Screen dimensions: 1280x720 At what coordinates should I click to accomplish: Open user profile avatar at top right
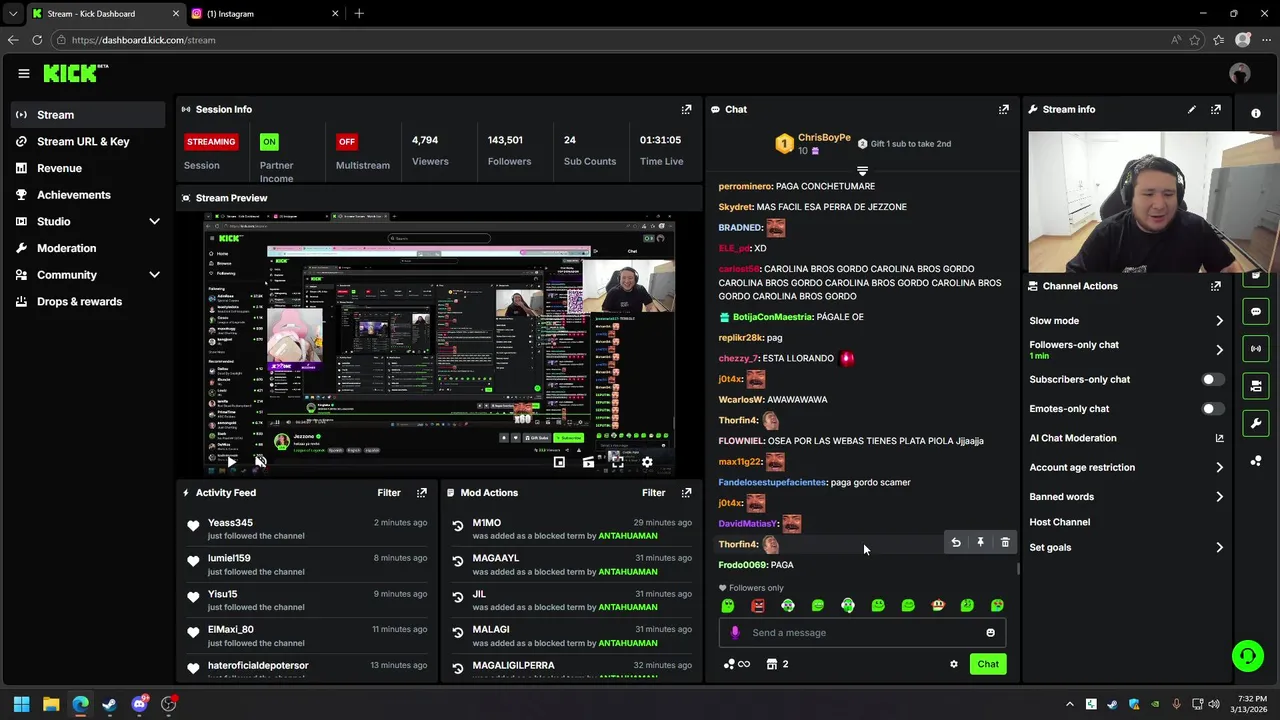[1240, 73]
